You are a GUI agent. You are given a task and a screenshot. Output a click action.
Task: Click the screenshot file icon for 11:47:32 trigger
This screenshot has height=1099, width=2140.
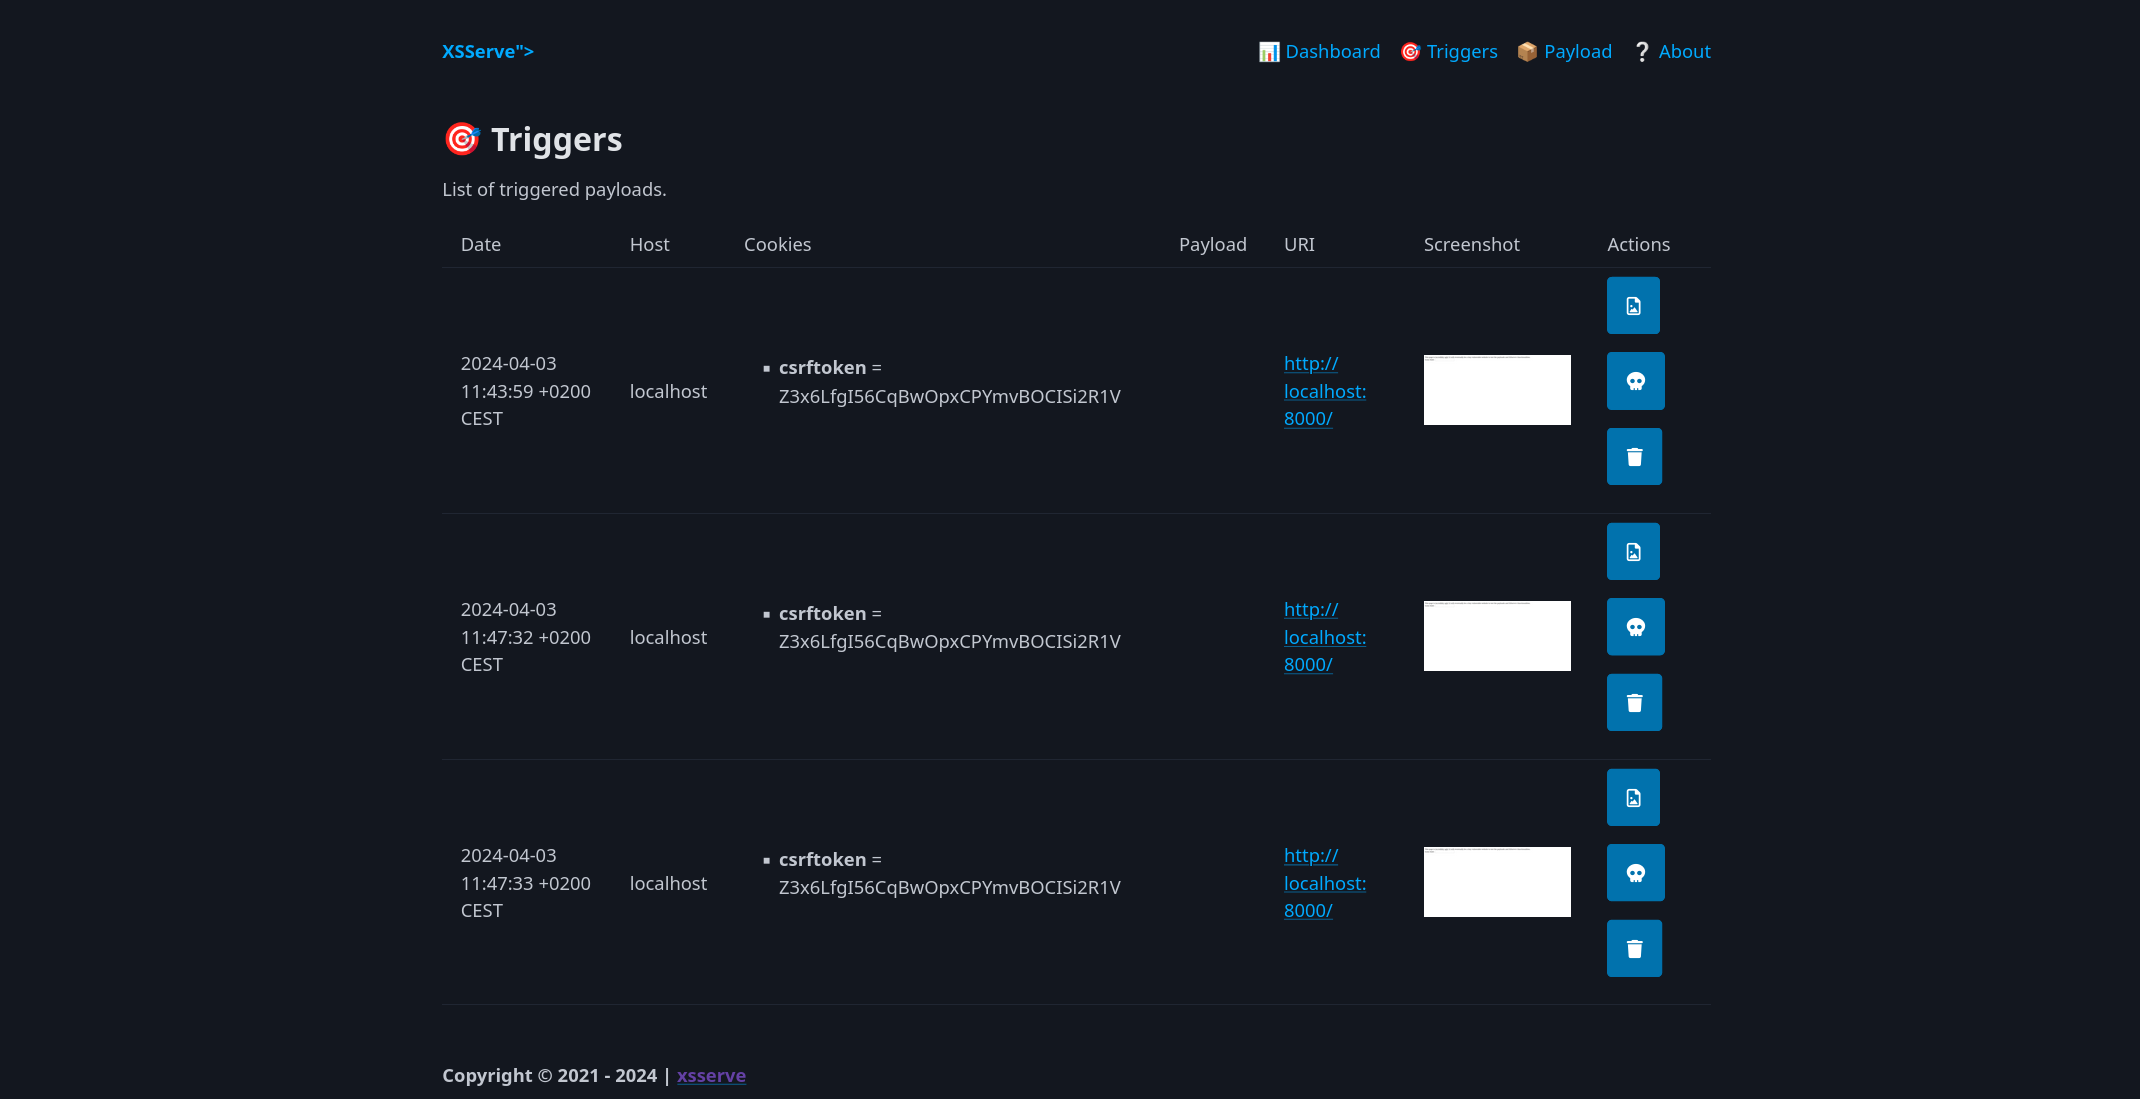click(1633, 551)
